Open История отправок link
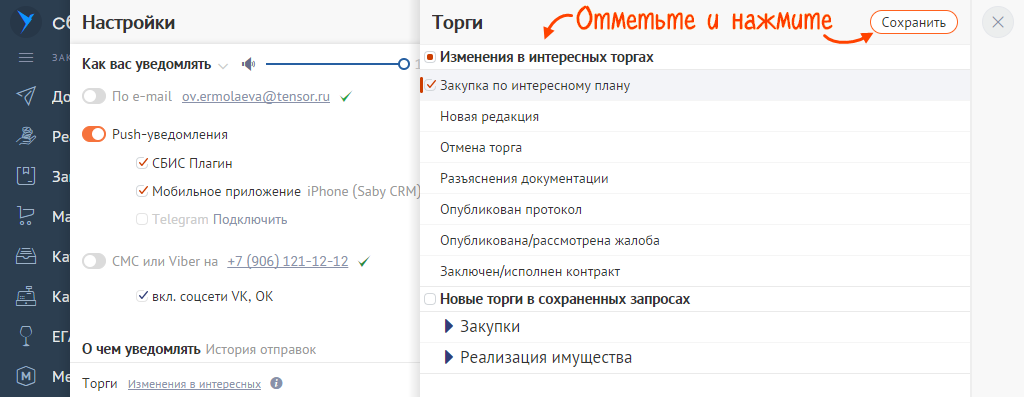Image resolution: width=1024 pixels, height=397 pixels. pos(261,349)
